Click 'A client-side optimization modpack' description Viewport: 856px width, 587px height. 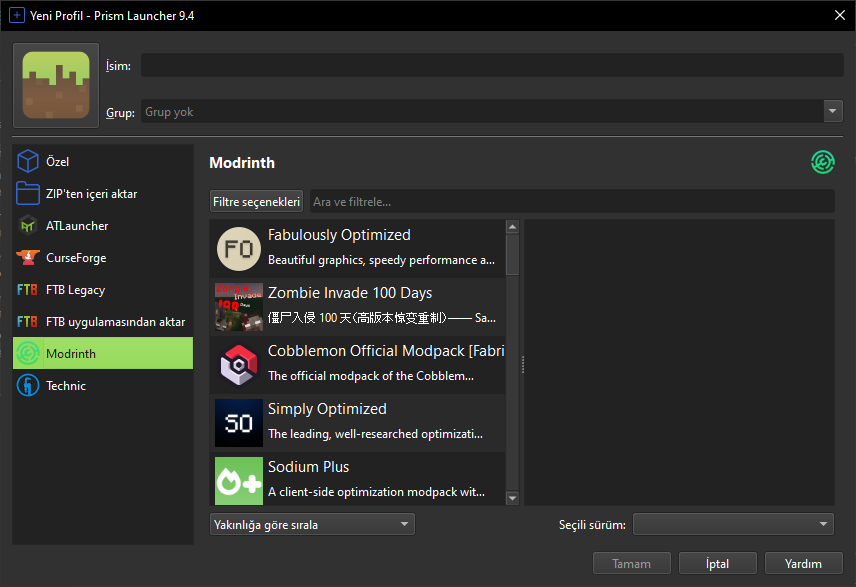coord(376,491)
